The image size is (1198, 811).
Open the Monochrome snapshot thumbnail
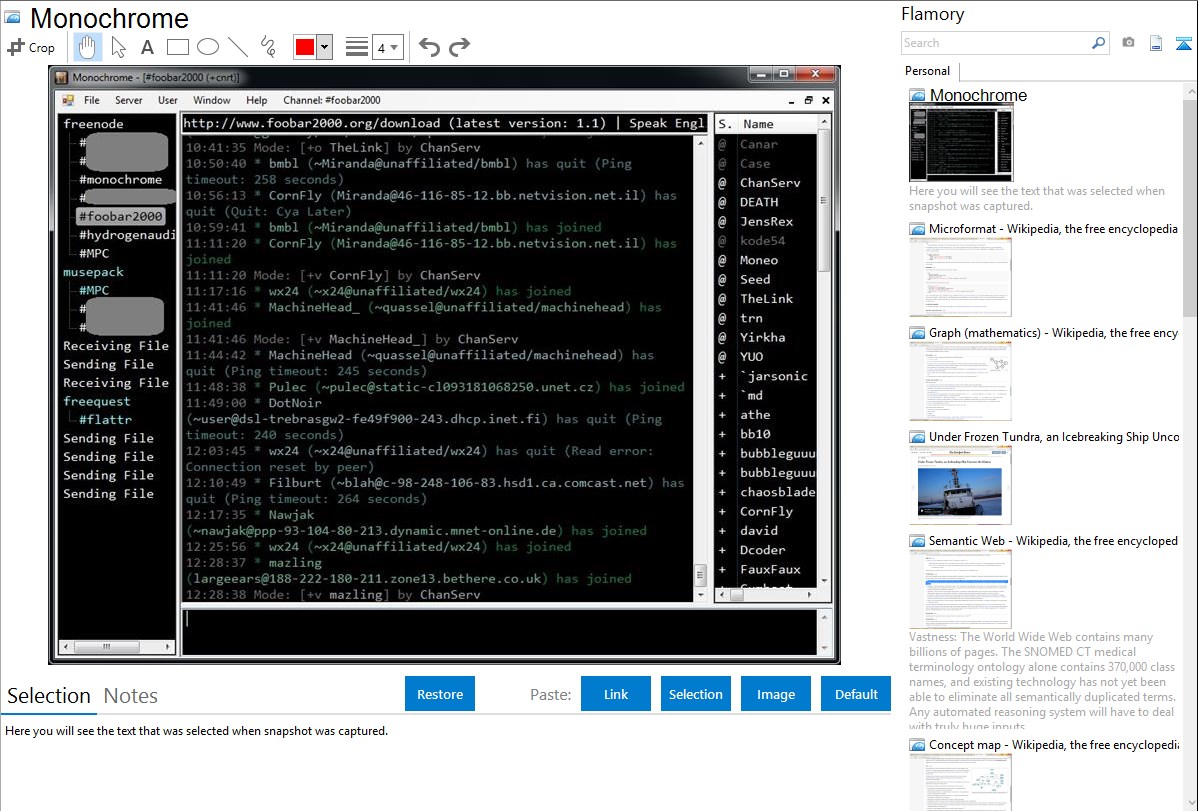point(960,143)
